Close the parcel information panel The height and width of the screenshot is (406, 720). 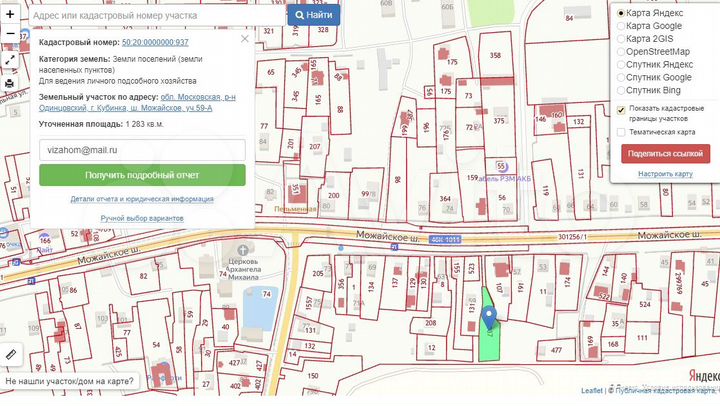pos(245,39)
